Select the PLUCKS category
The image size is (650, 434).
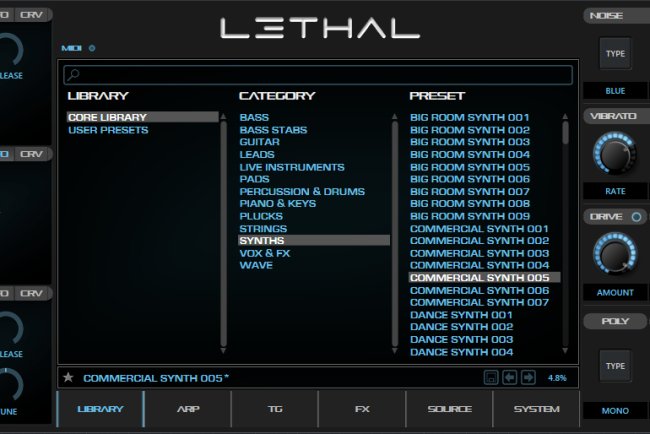point(261,216)
